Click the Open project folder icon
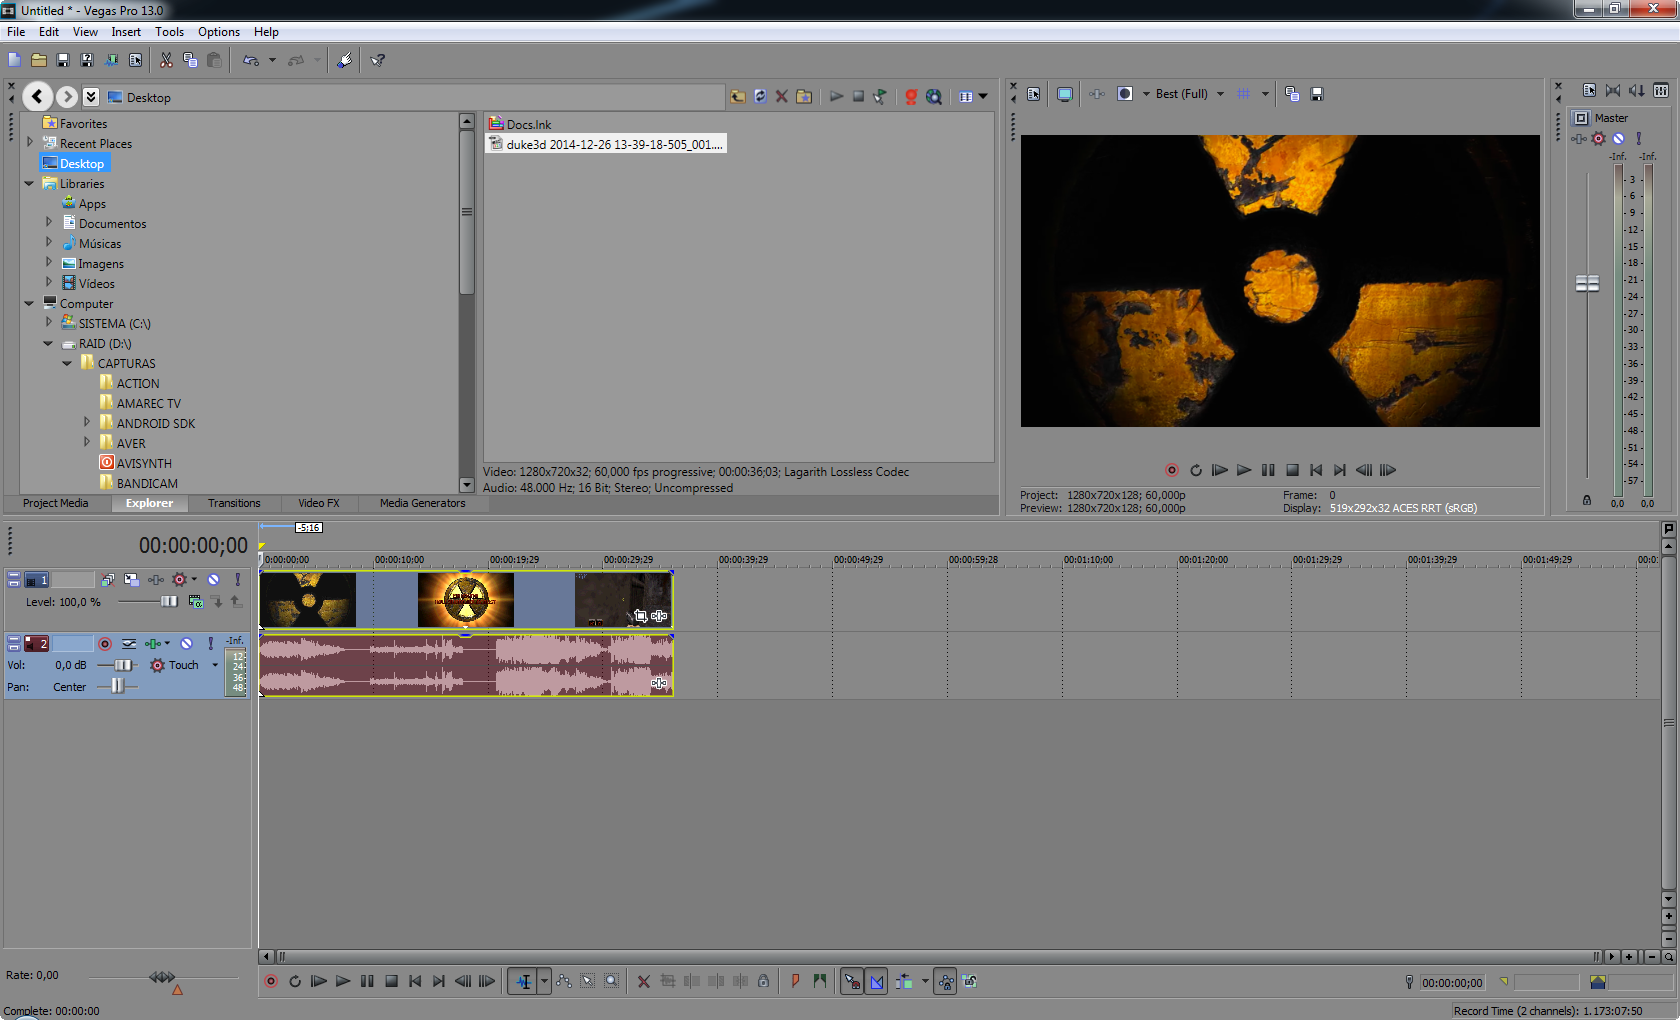The image size is (1680, 1020). tap(39, 60)
